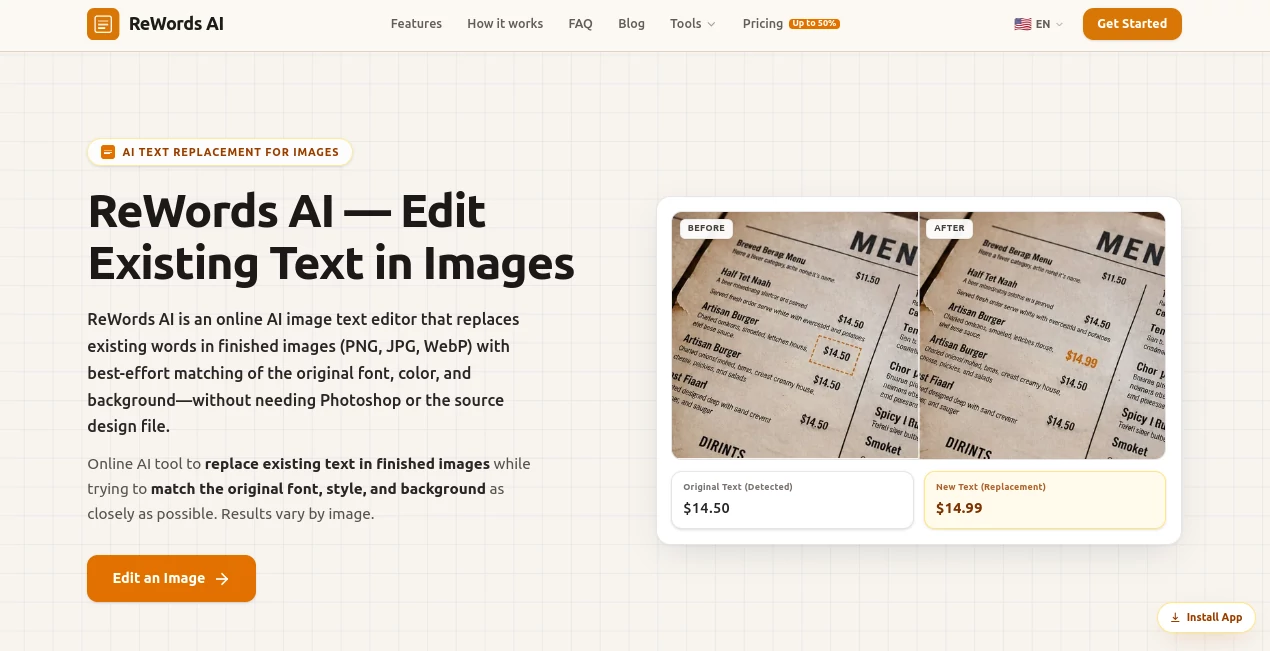Open the Pricing page link
The image size is (1270, 651).
763,24
